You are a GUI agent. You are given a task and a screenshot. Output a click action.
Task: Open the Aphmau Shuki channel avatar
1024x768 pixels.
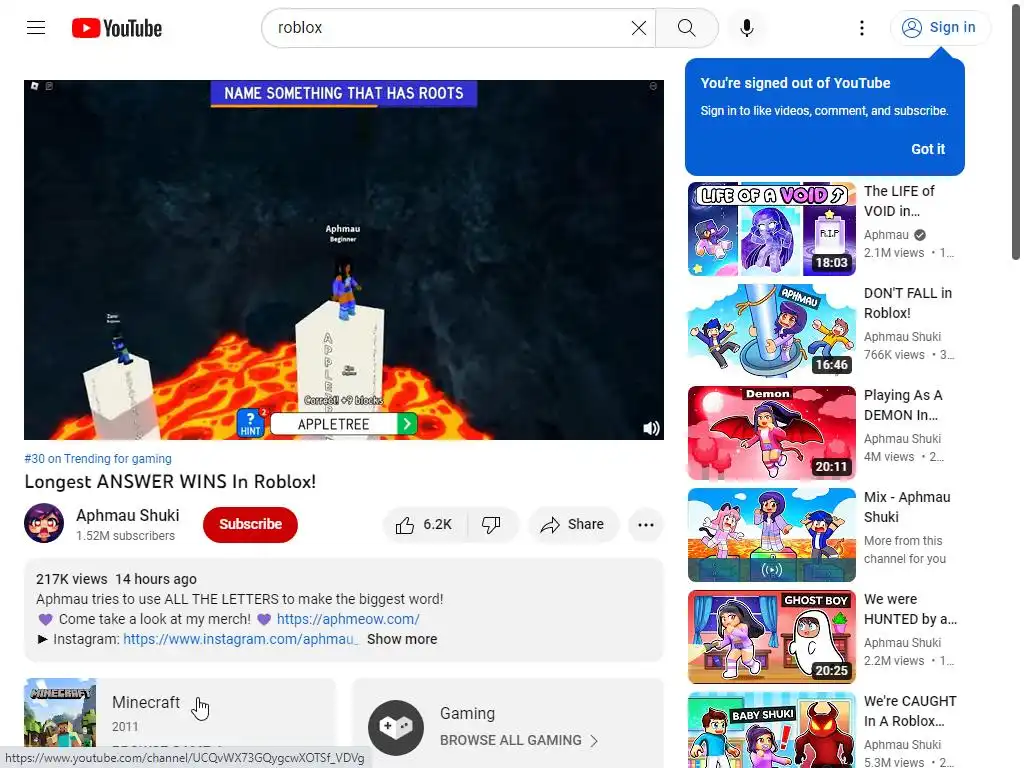44,523
